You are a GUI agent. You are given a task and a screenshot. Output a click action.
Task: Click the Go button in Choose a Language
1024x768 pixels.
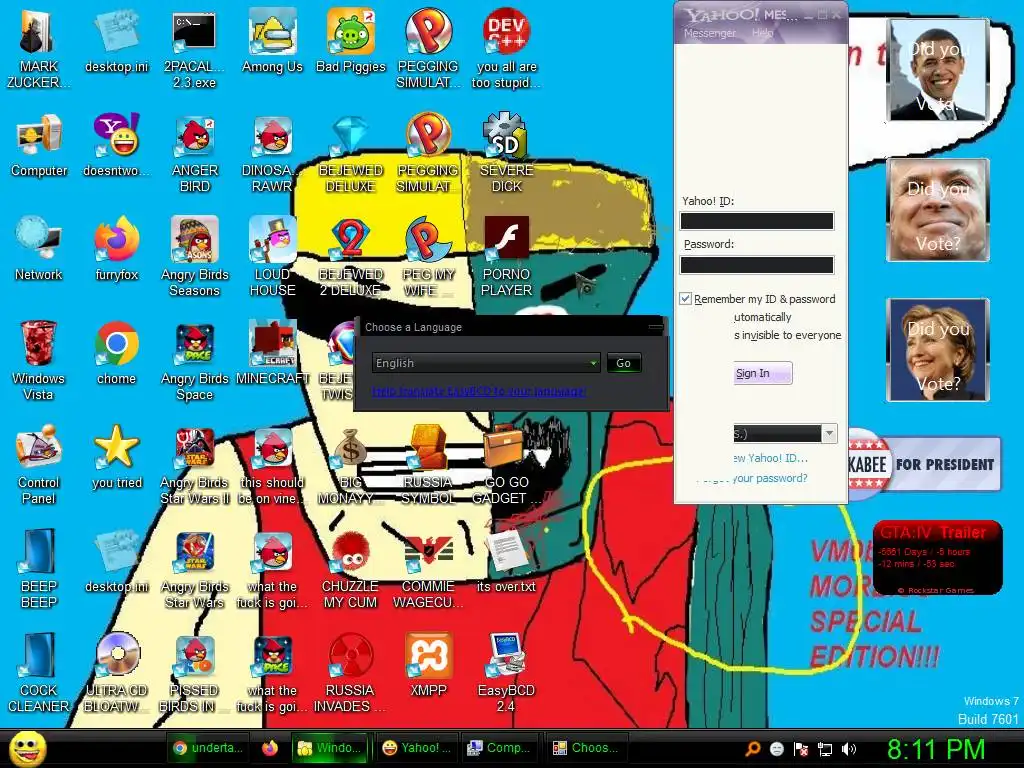624,363
